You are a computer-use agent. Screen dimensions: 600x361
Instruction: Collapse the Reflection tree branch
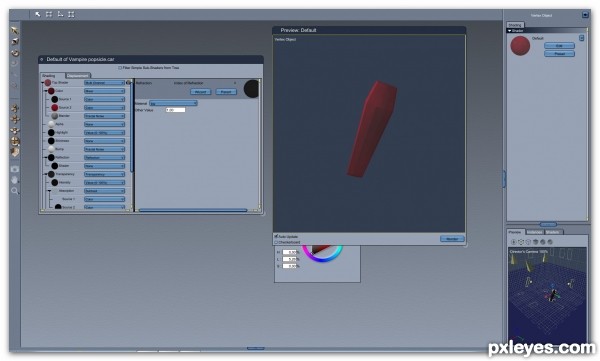point(46,157)
